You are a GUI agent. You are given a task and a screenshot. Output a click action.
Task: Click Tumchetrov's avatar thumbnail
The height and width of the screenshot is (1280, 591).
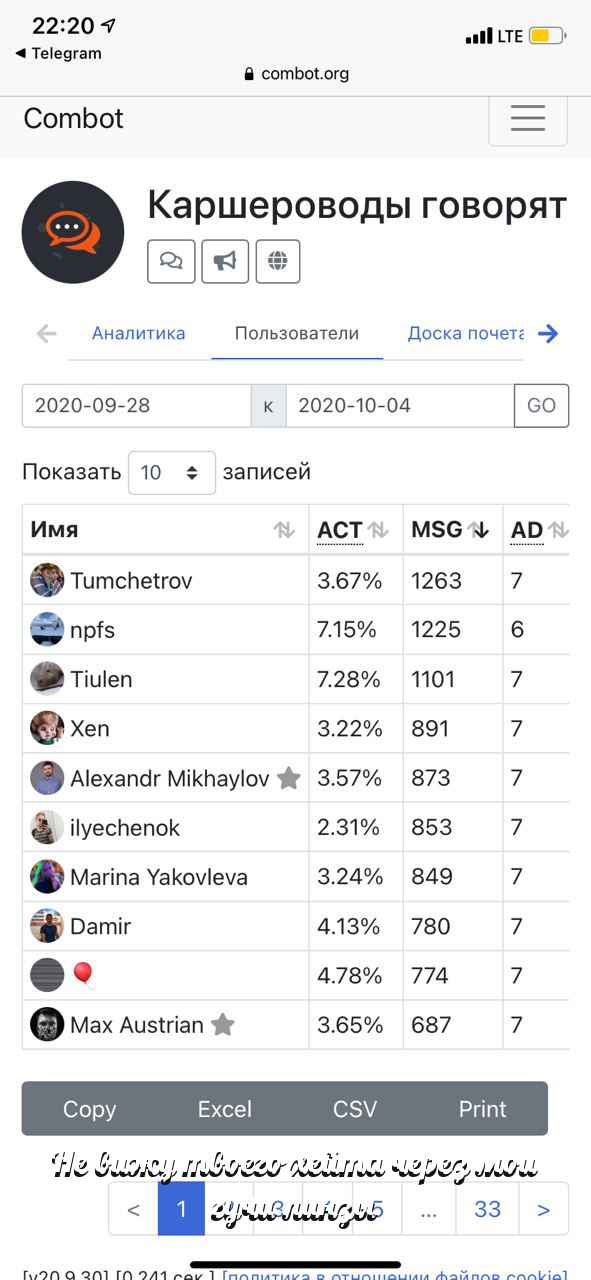tap(47, 580)
